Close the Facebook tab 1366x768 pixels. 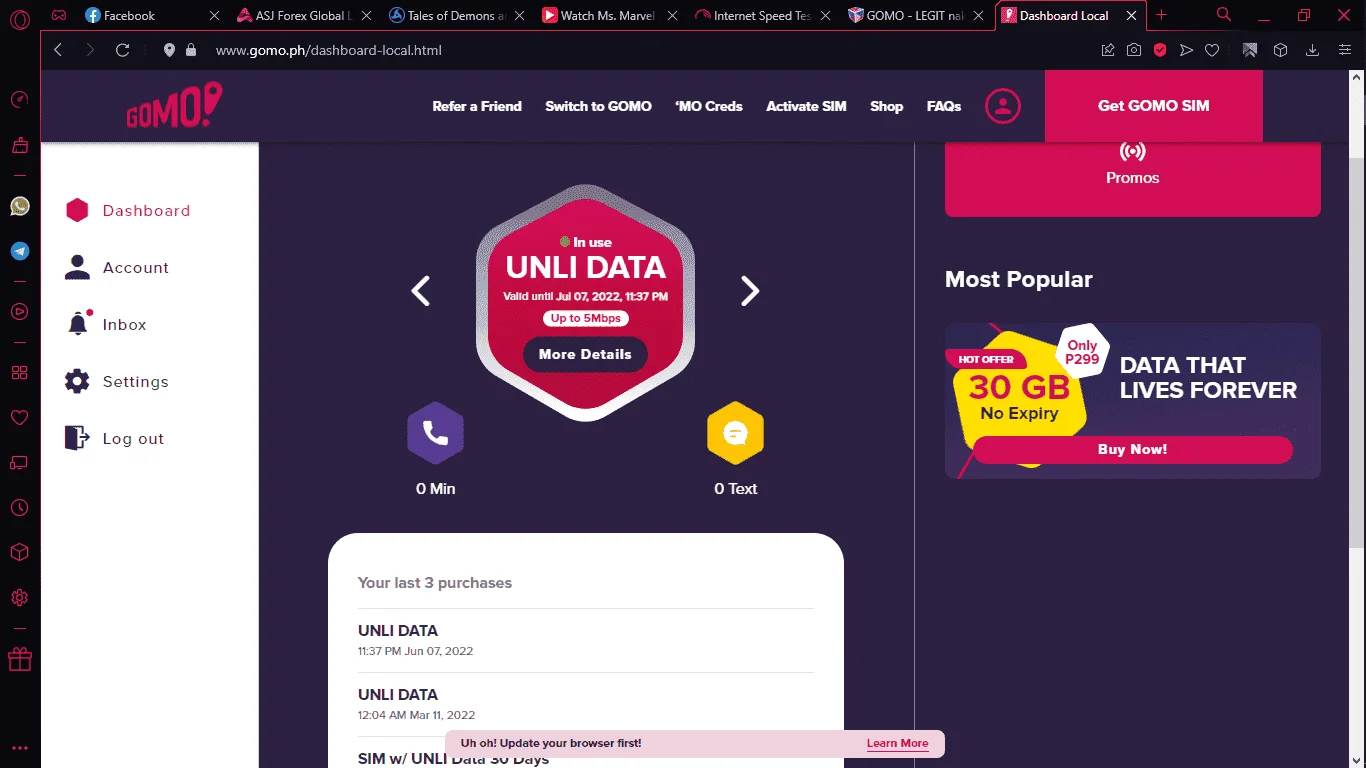pyautogui.click(x=215, y=16)
